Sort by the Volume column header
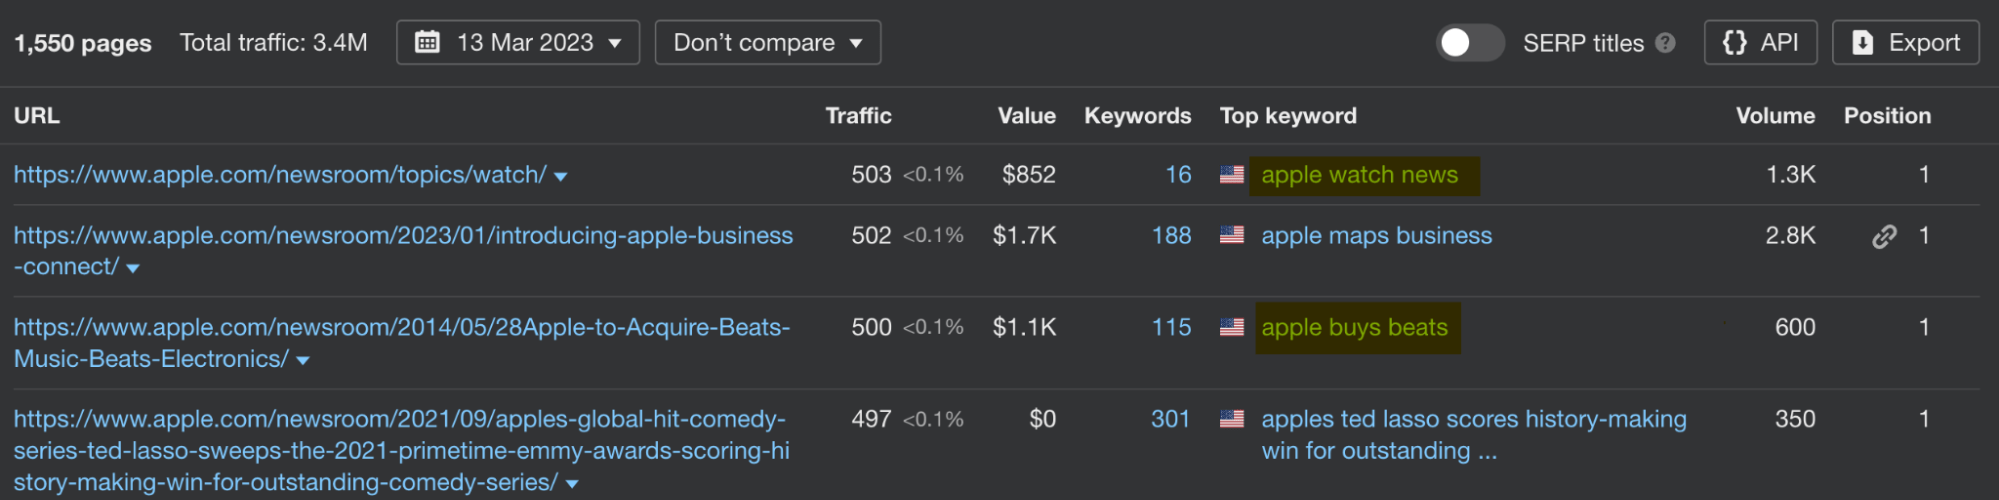Screen dimensions: 1999x500 click(x=1775, y=116)
